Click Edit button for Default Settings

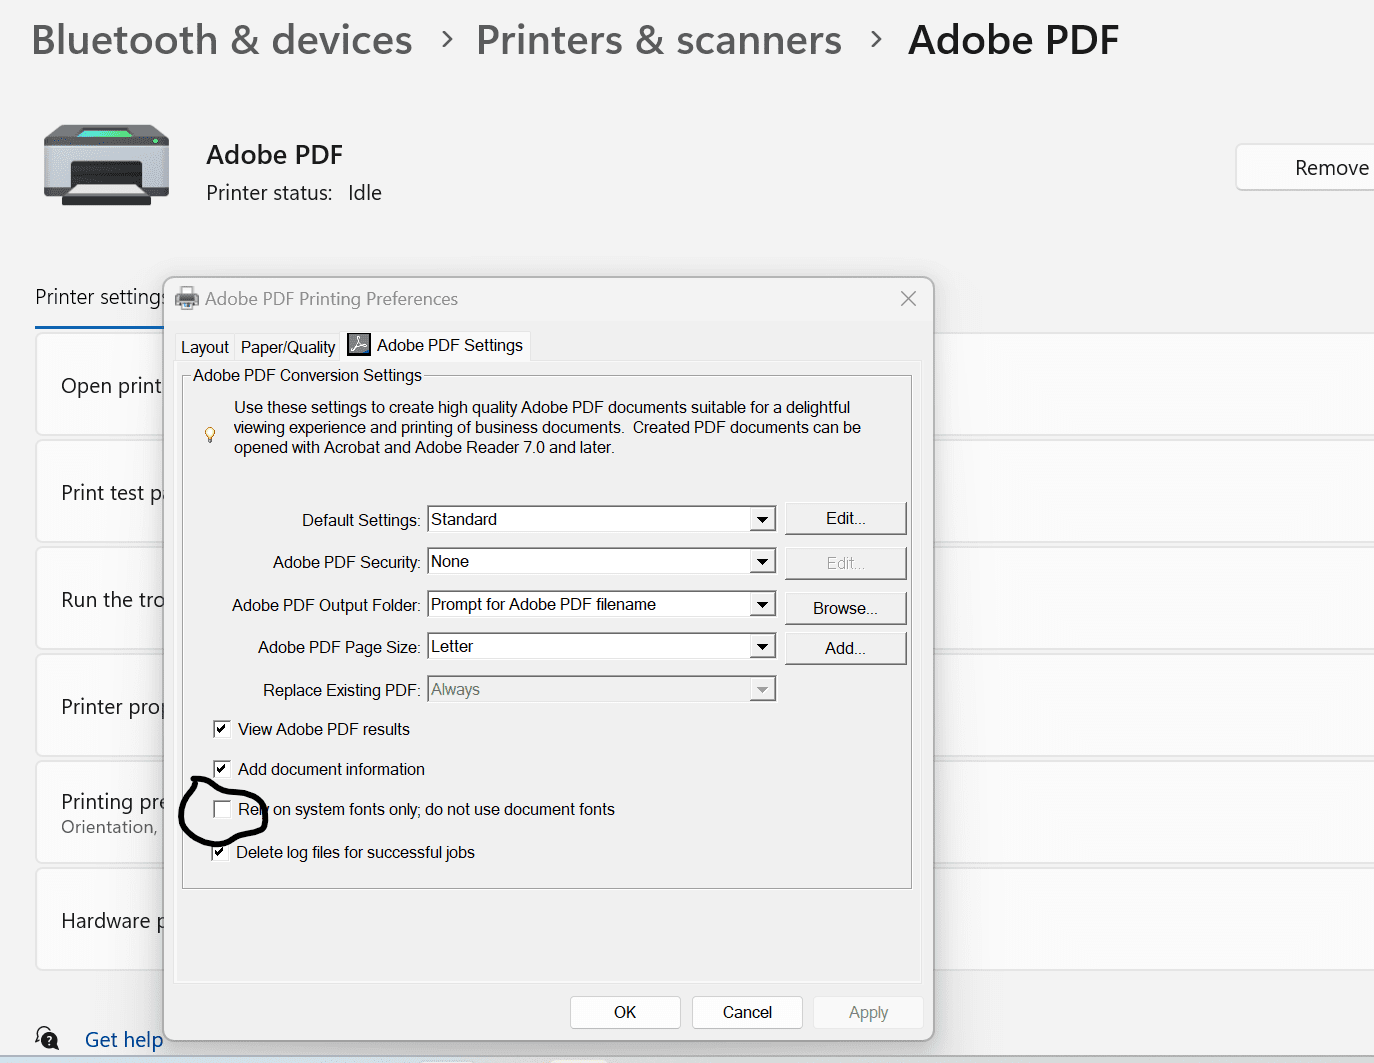845,519
